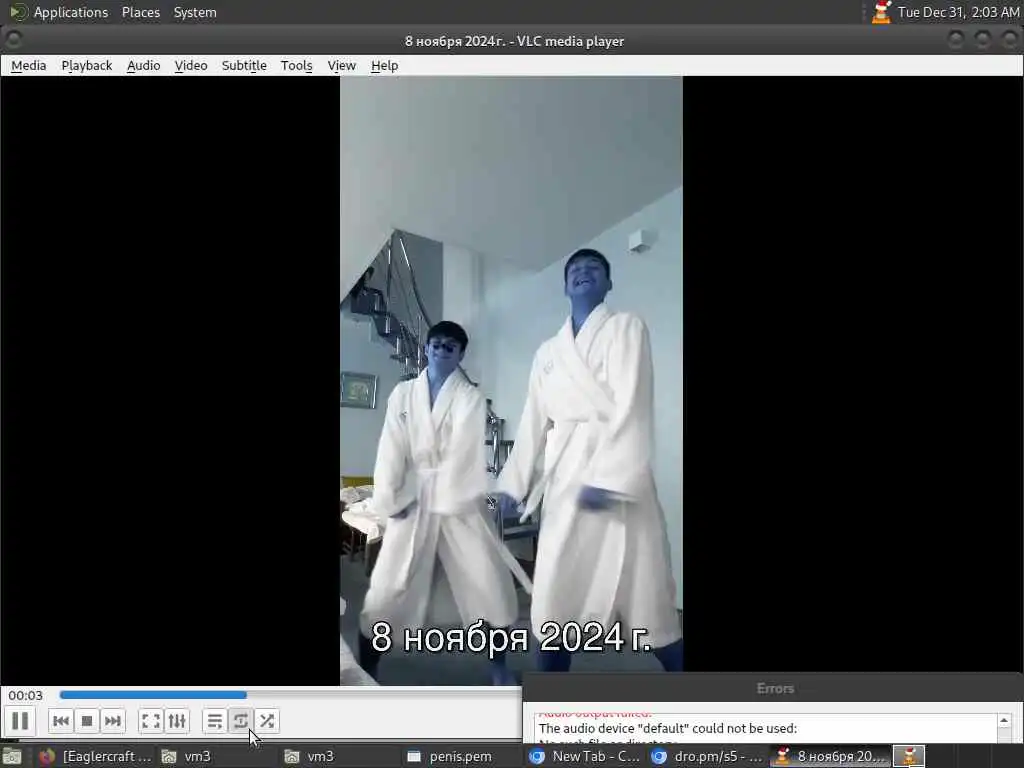Click the date and time clock
This screenshot has height=768, width=1024.
(958, 12)
